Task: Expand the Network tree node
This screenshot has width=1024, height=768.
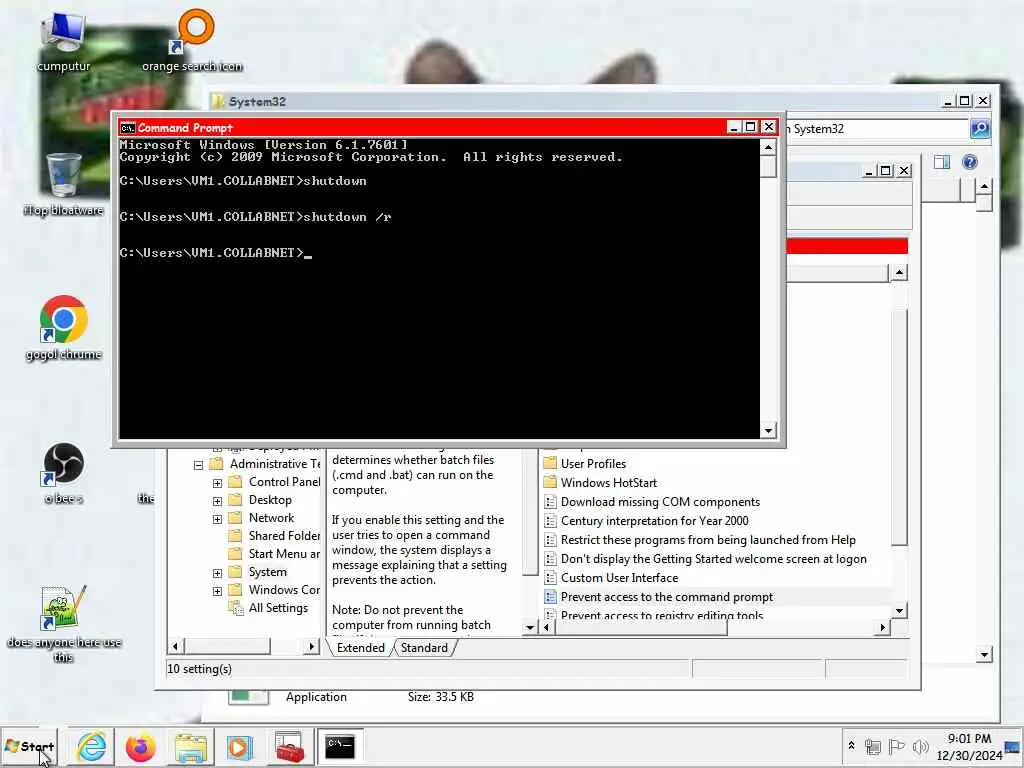Action: (217, 519)
